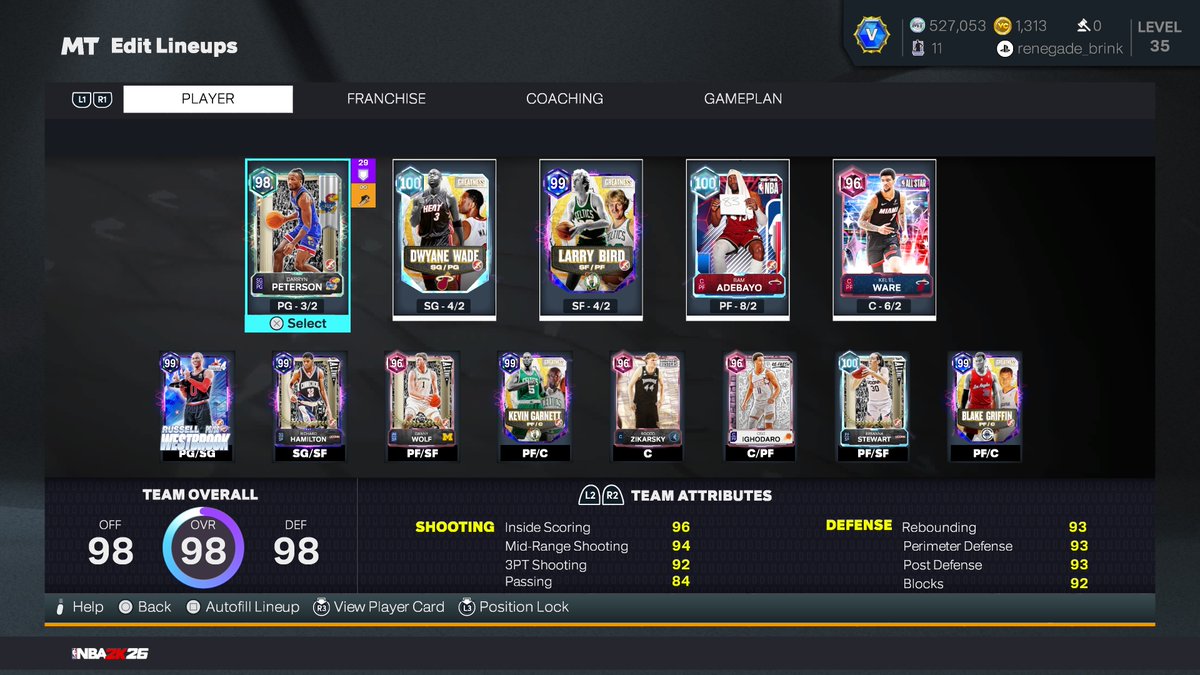Click the Inside Scoring attribute row

click(597, 527)
